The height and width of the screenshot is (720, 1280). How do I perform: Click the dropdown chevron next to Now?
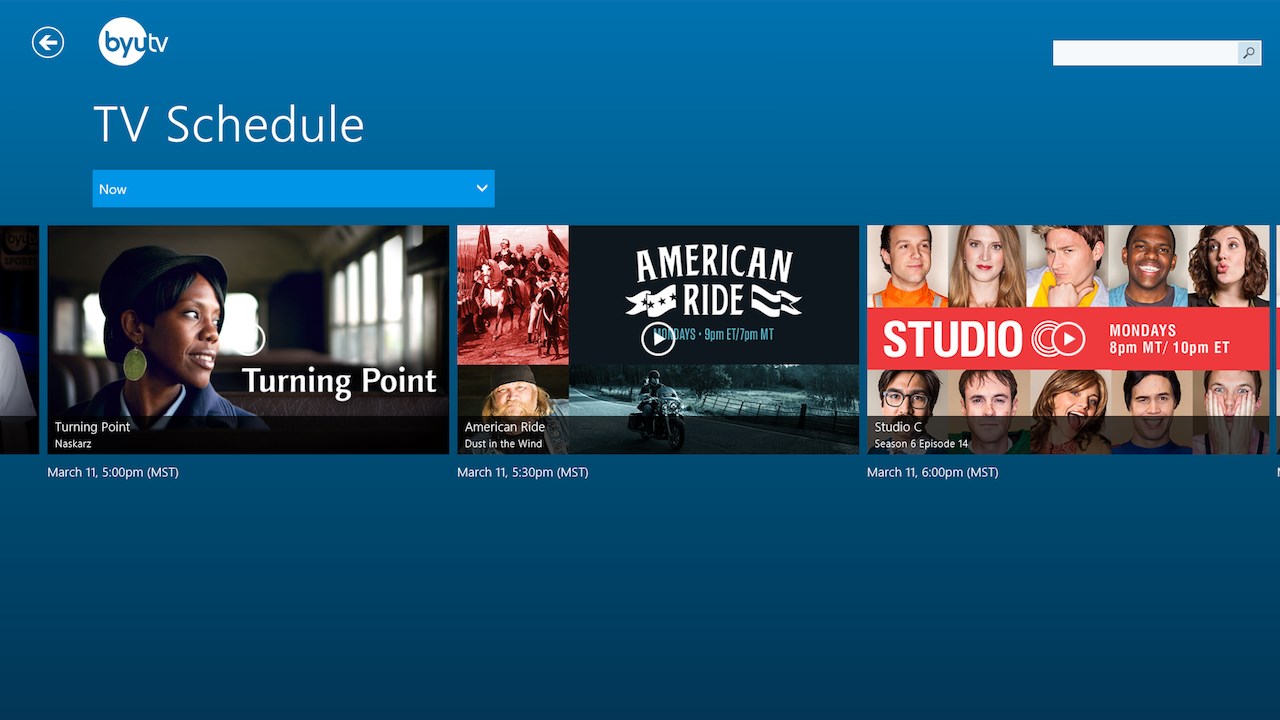pos(481,188)
